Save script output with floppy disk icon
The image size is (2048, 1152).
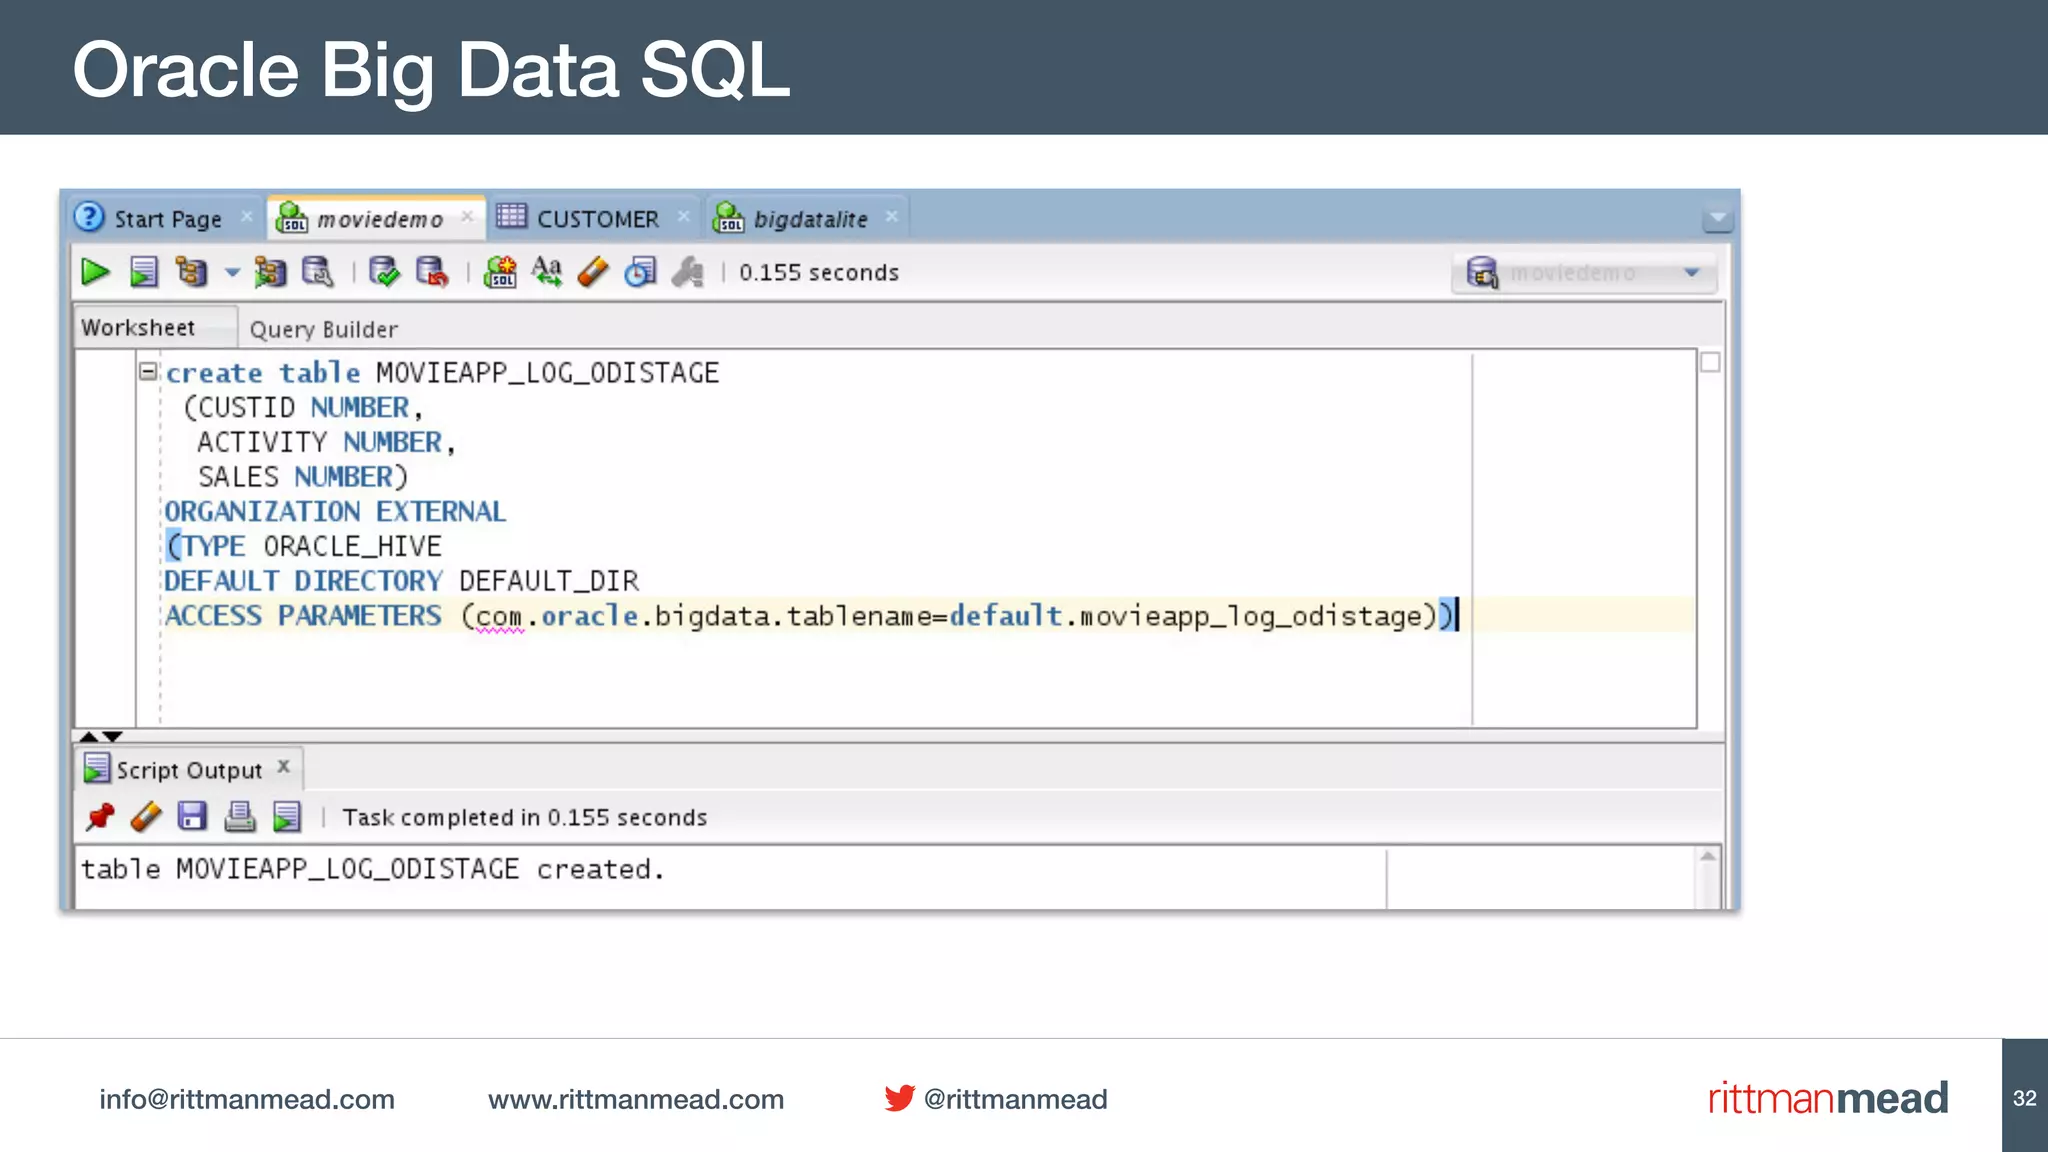tap(192, 817)
